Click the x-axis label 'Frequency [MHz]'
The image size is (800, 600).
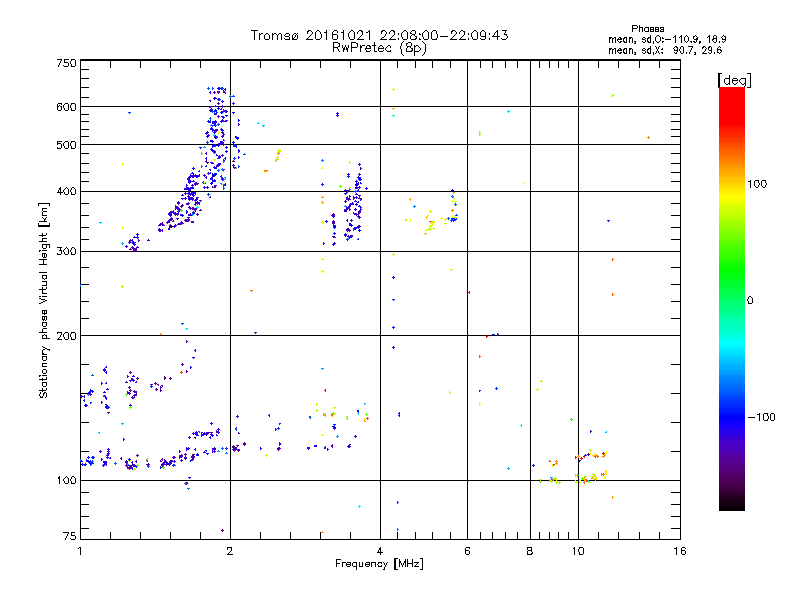[379, 564]
